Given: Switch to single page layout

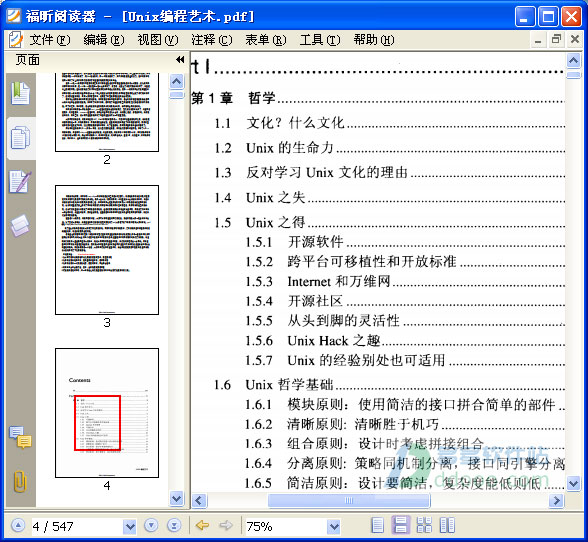Looking at the screenshot, I should click(x=377, y=525).
